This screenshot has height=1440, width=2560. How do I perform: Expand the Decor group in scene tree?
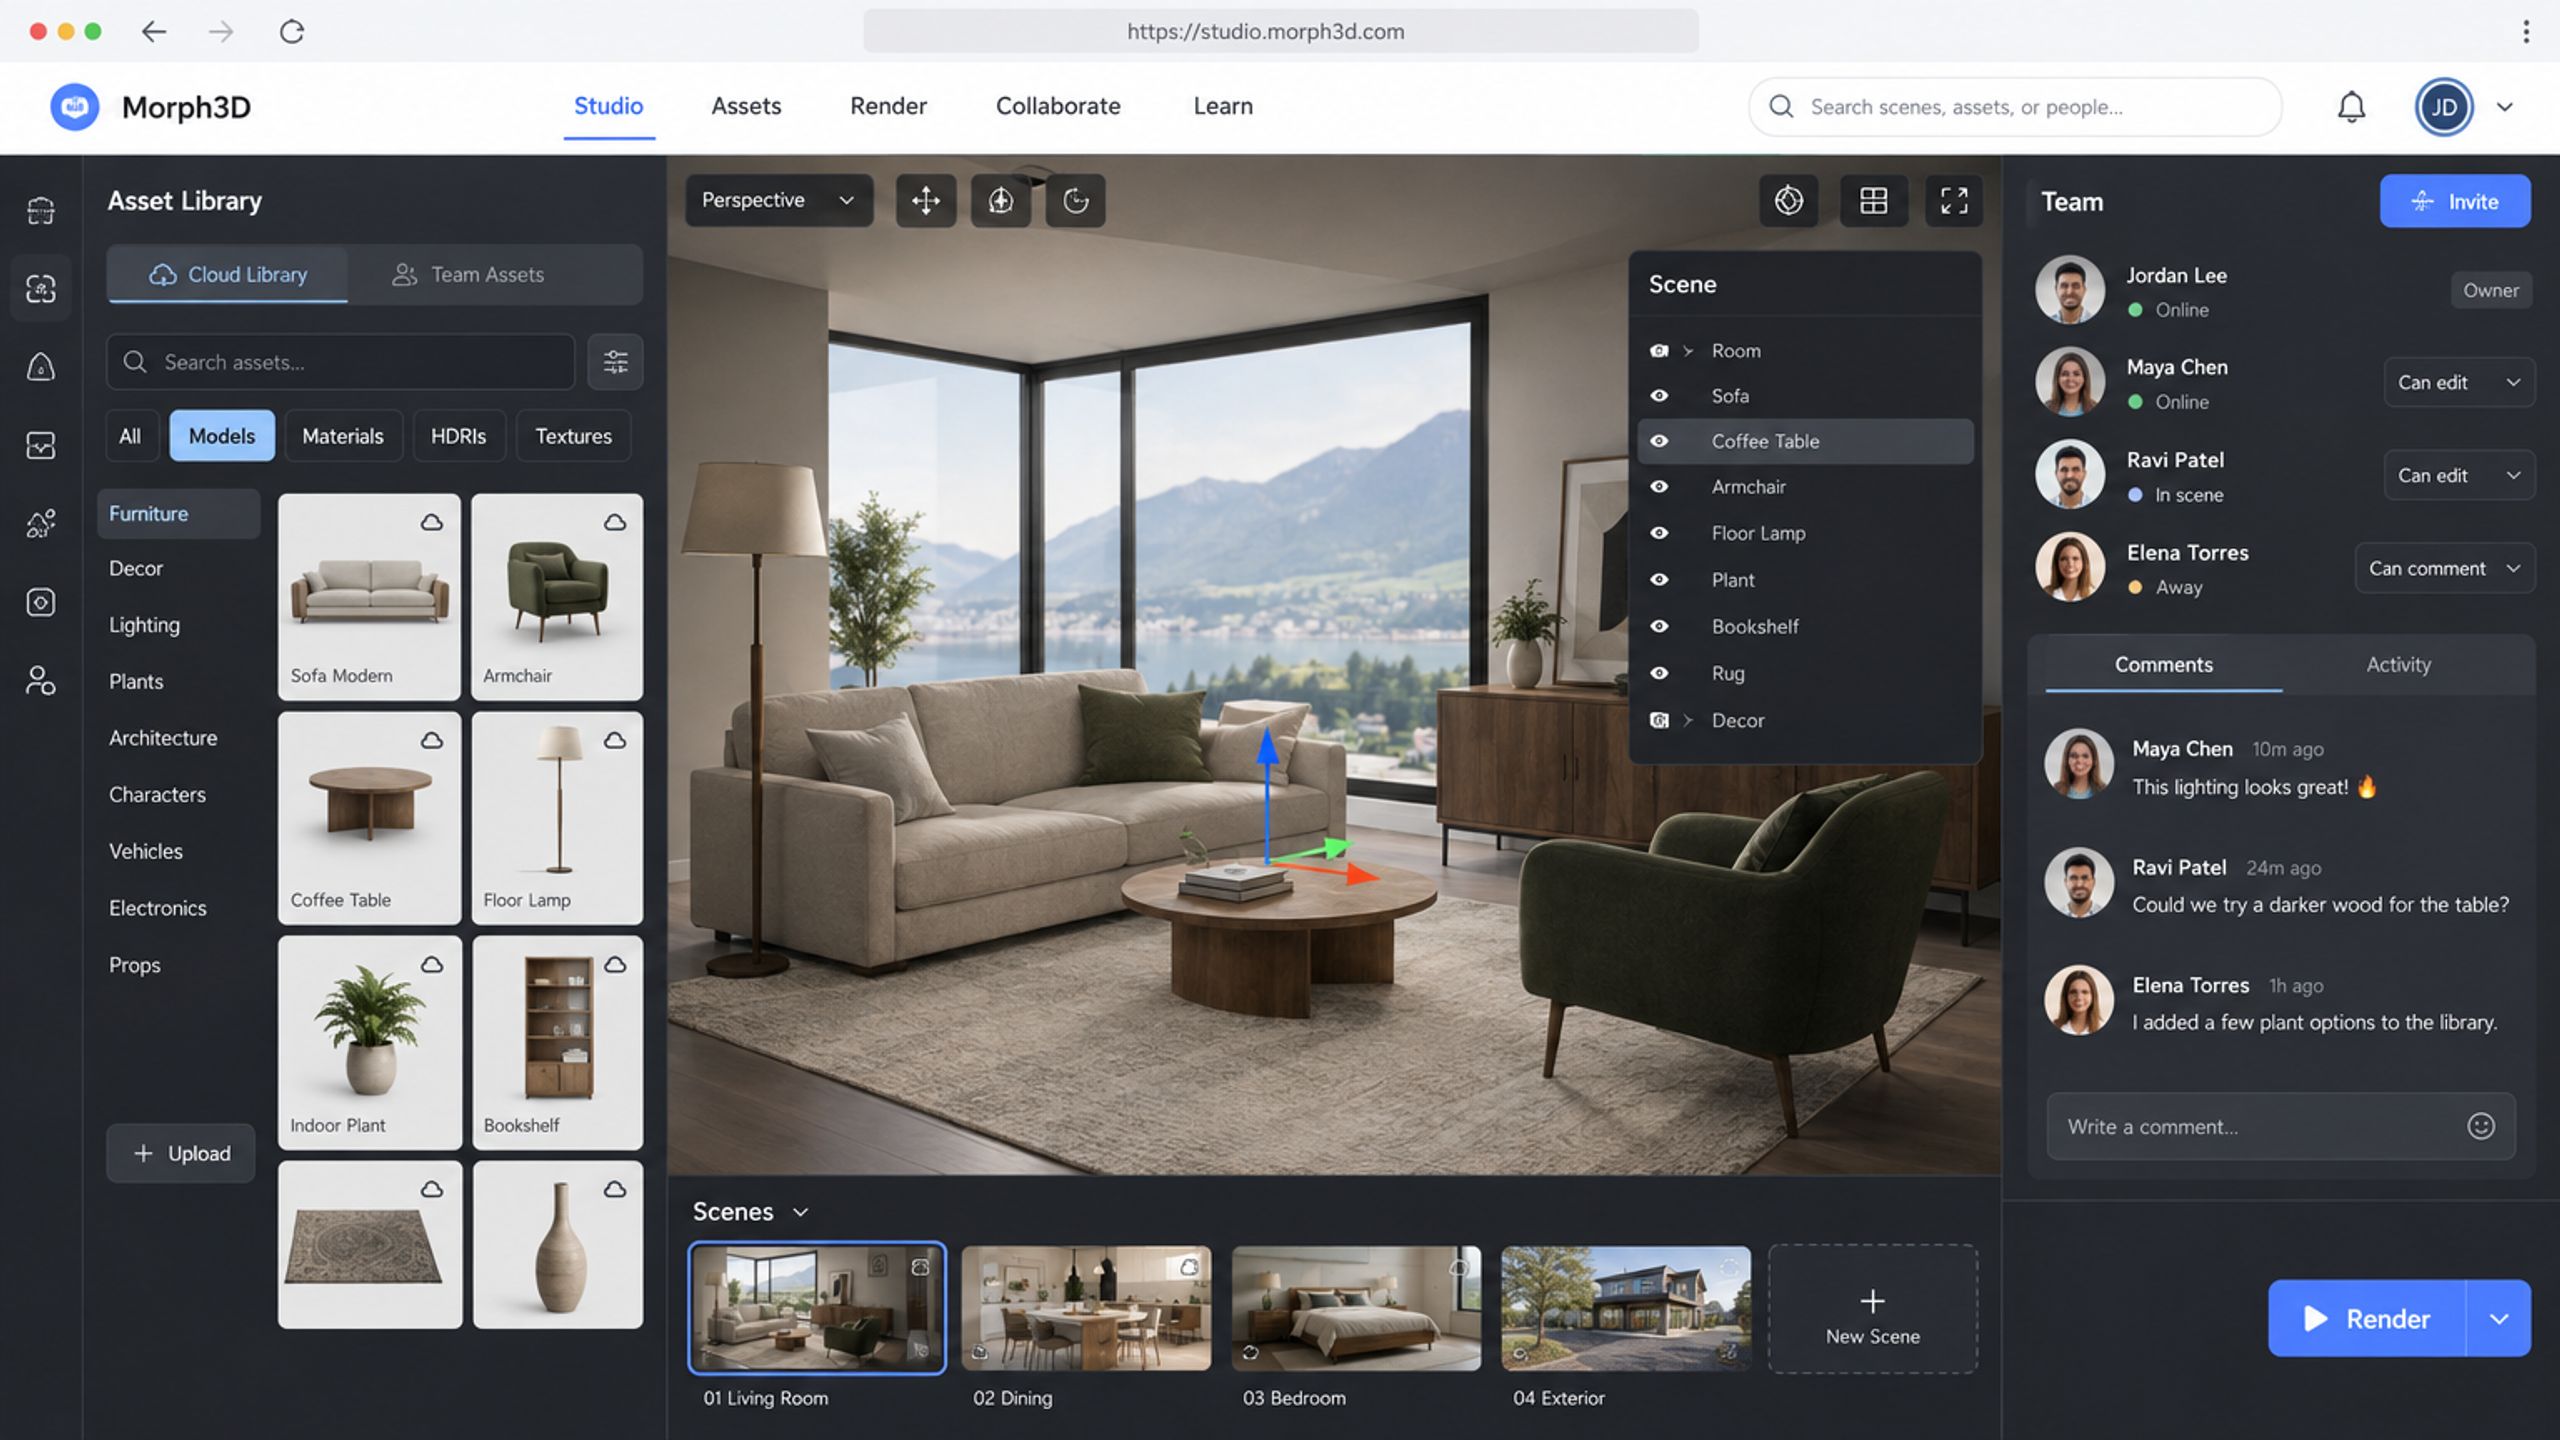1688,720
